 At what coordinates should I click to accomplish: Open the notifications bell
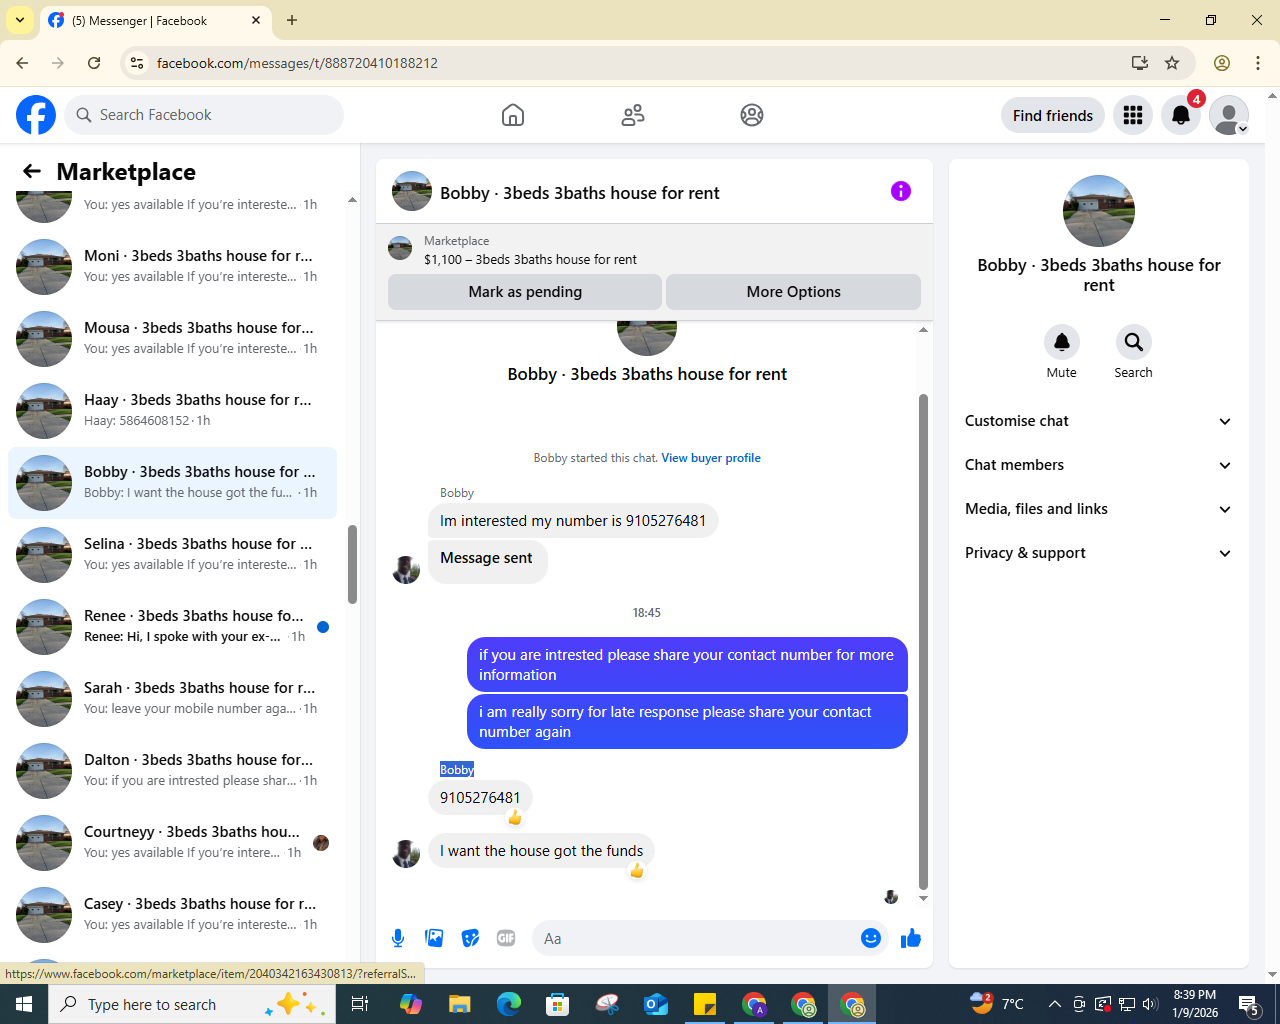point(1181,115)
